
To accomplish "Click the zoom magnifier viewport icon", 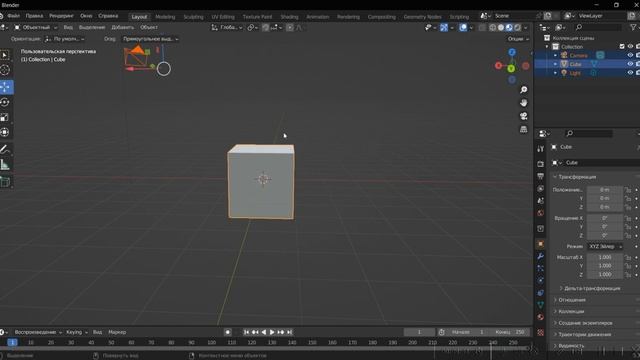I will coord(524,90).
